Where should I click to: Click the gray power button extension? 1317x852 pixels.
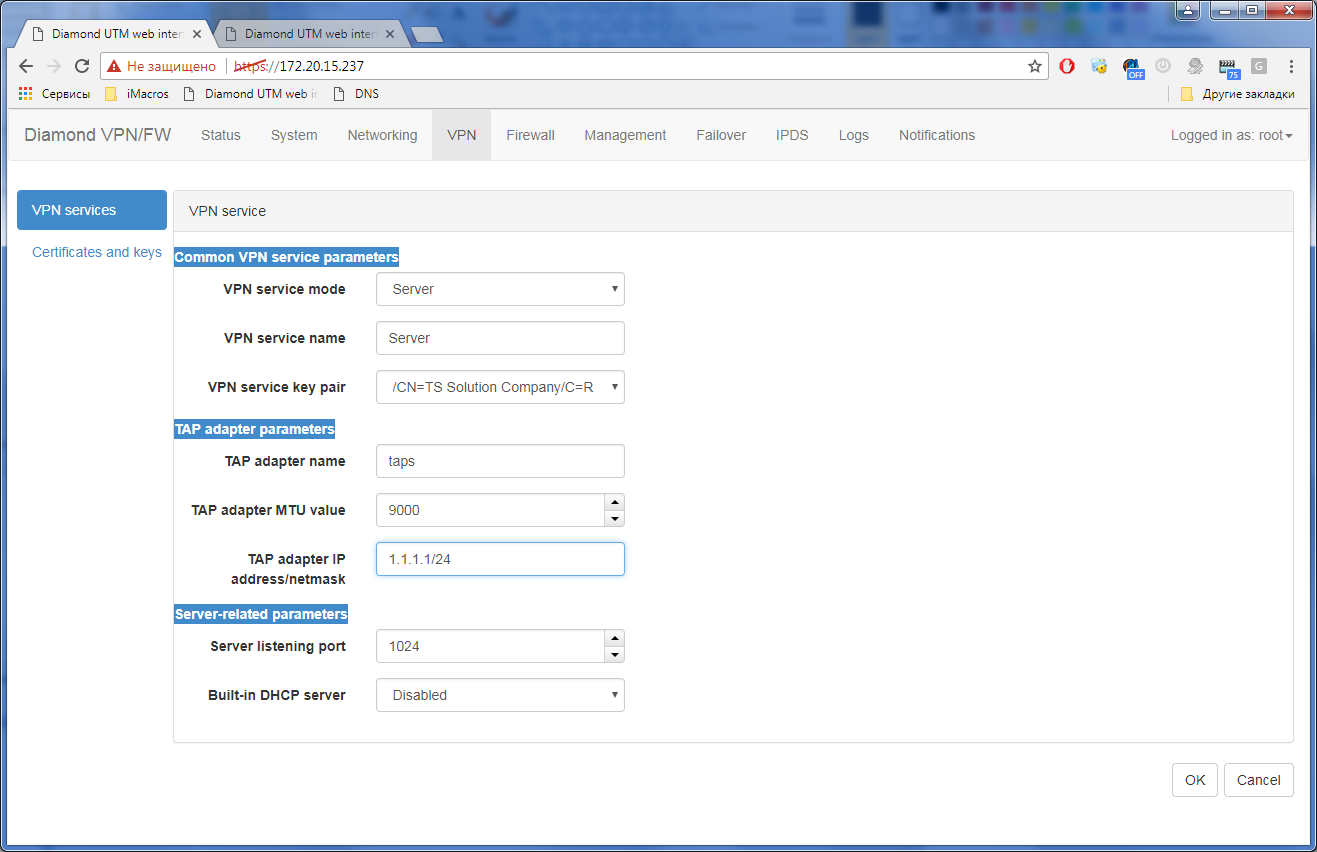coord(1163,66)
